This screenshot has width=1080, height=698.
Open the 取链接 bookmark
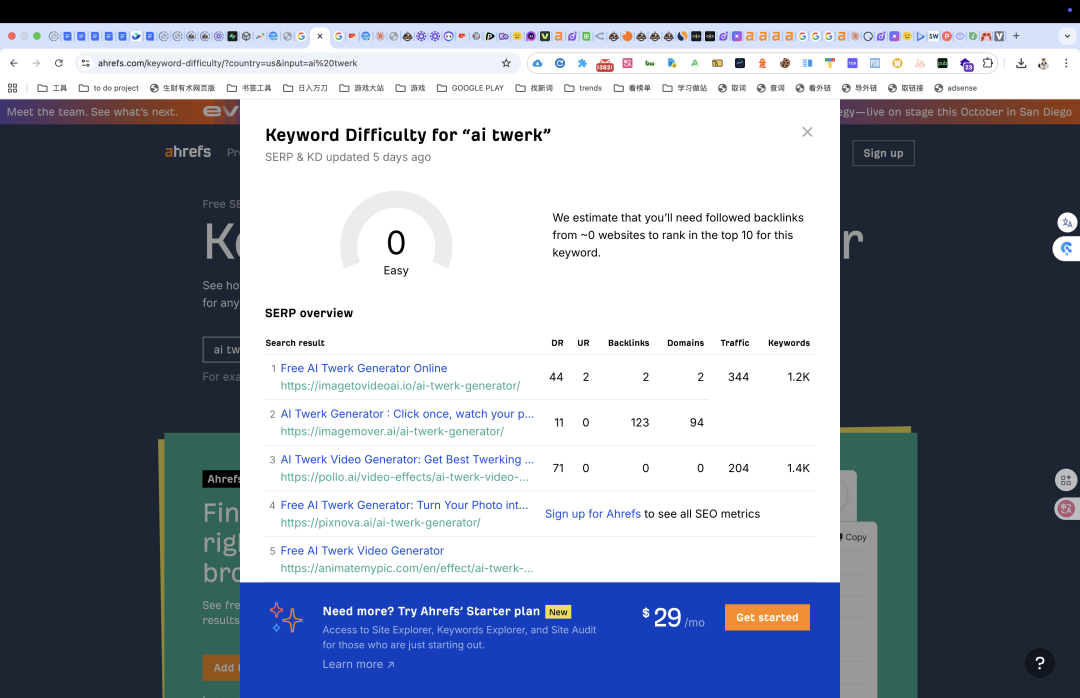tap(906, 88)
